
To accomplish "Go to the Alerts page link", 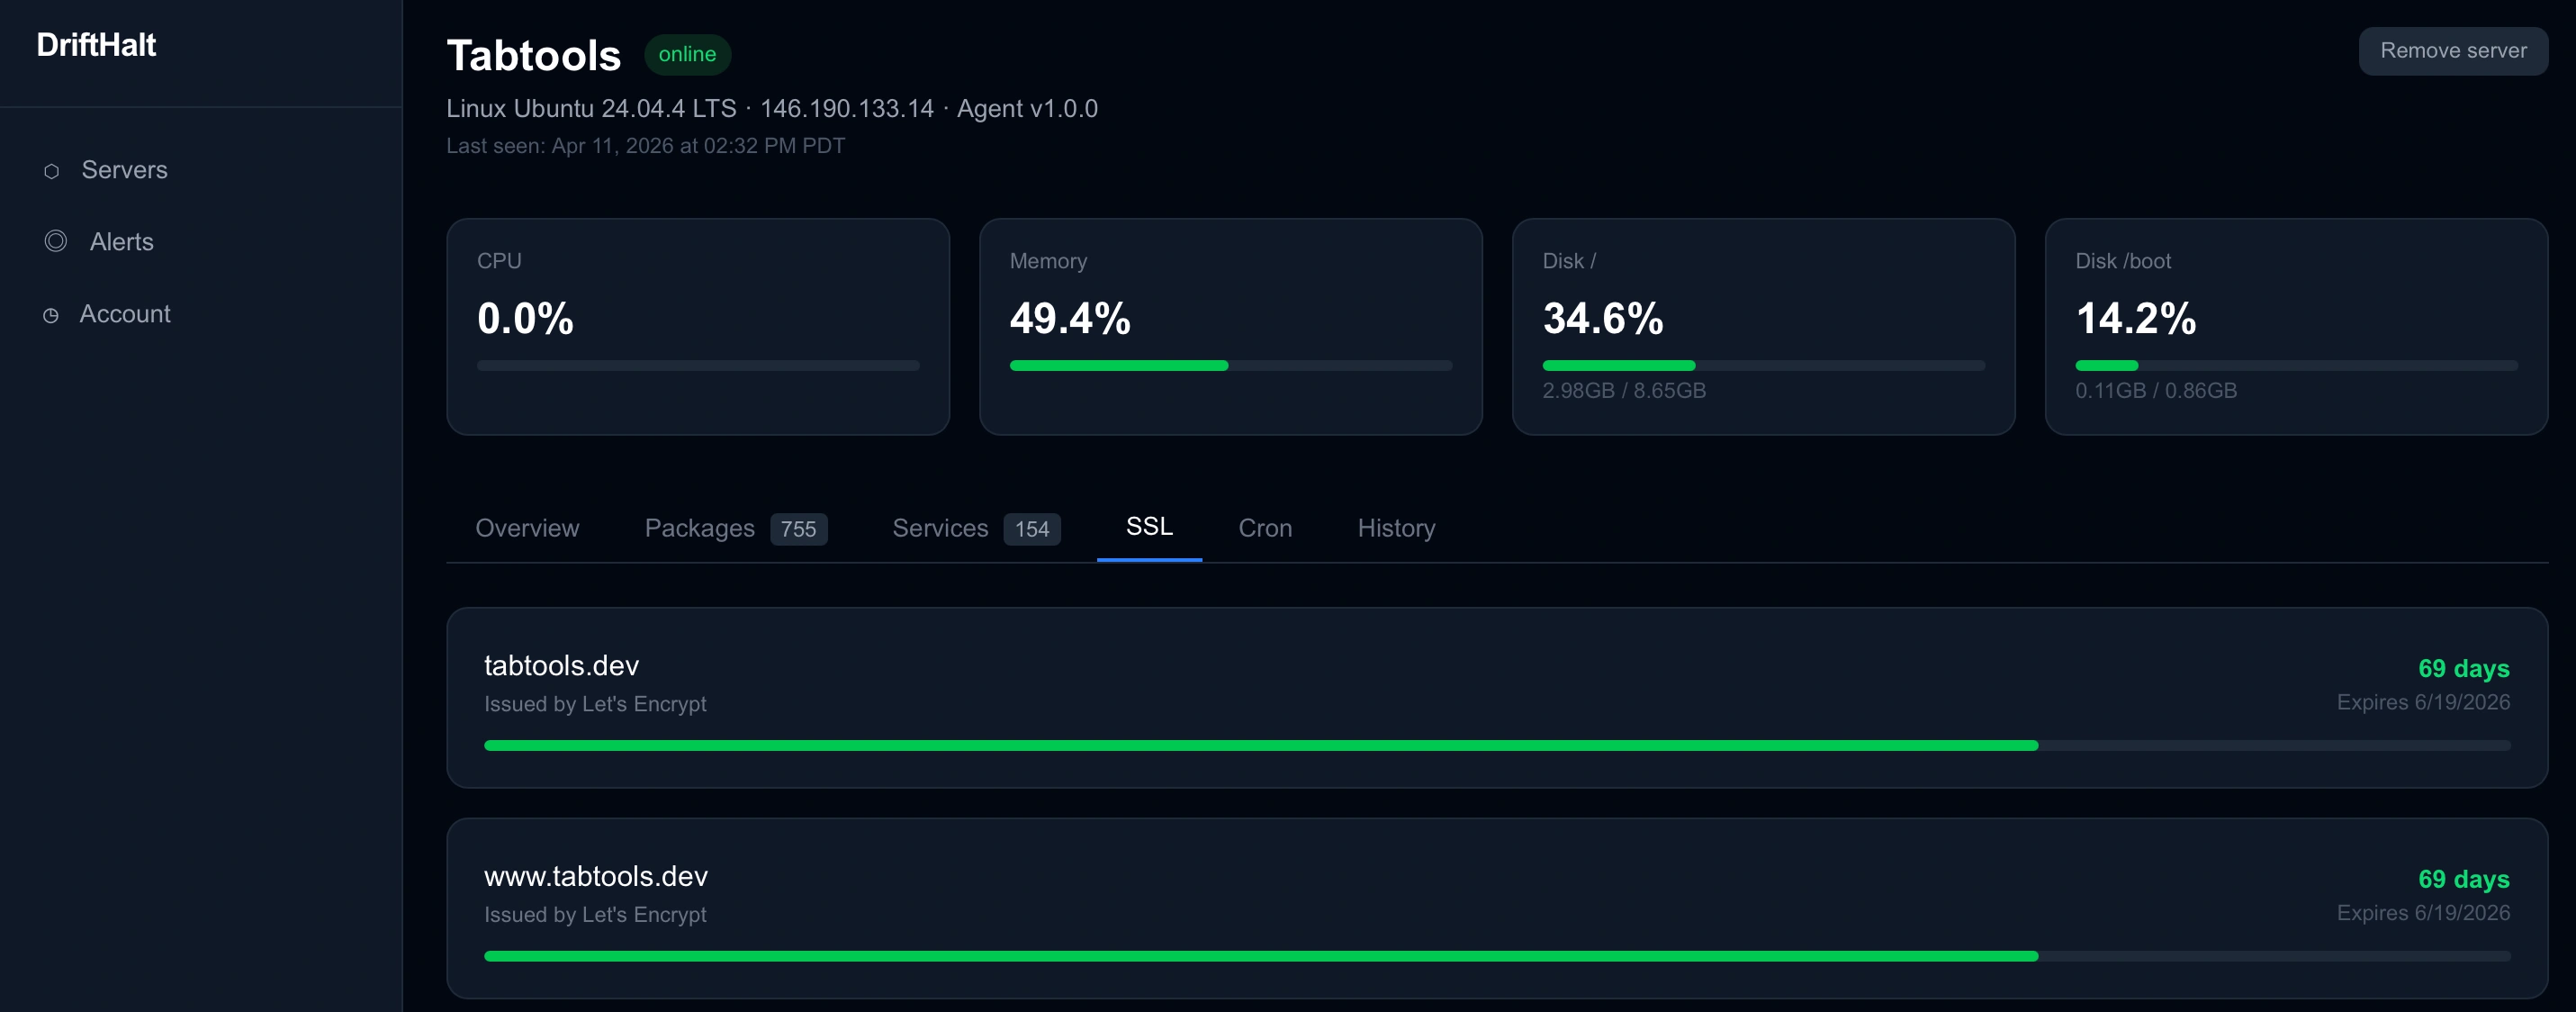I will click(x=122, y=242).
